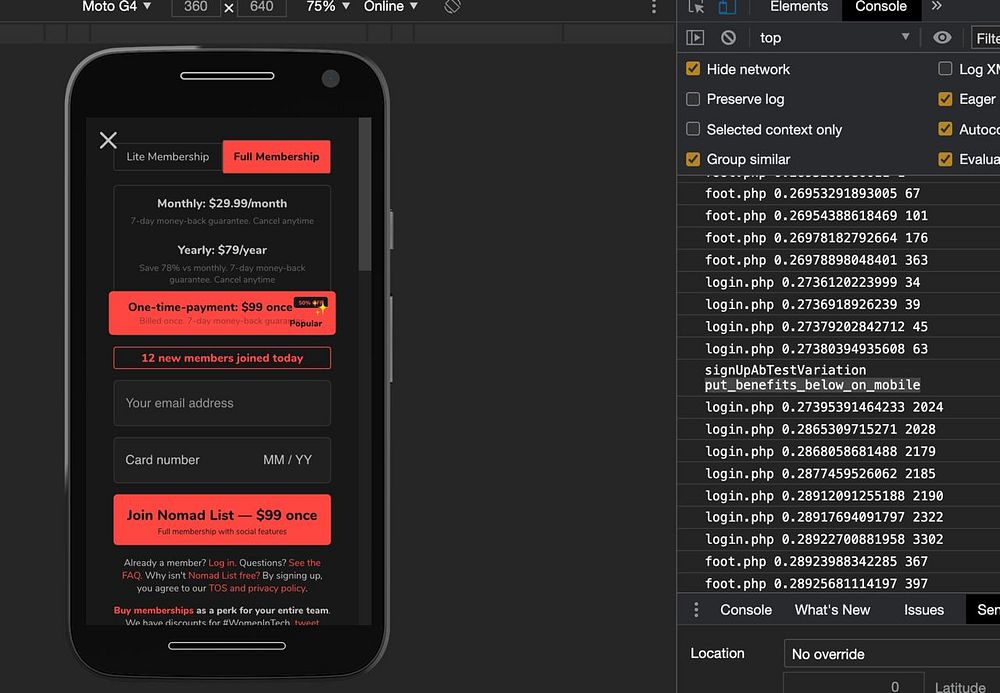Click the signUpAbTestVariation log entry
Viewport: 1000px width, 693px height.
(x=785, y=370)
